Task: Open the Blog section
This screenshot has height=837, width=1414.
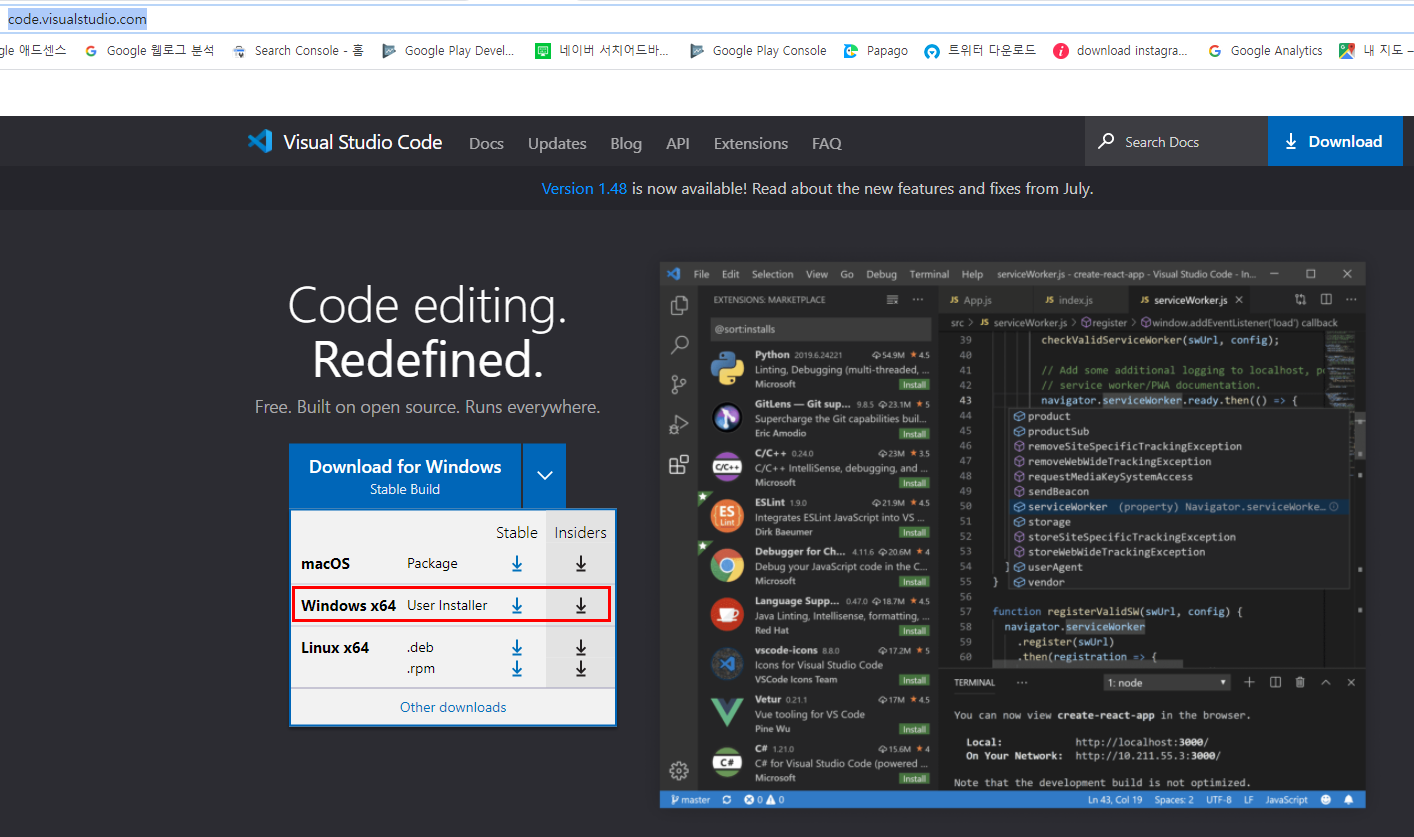Action: (x=626, y=143)
